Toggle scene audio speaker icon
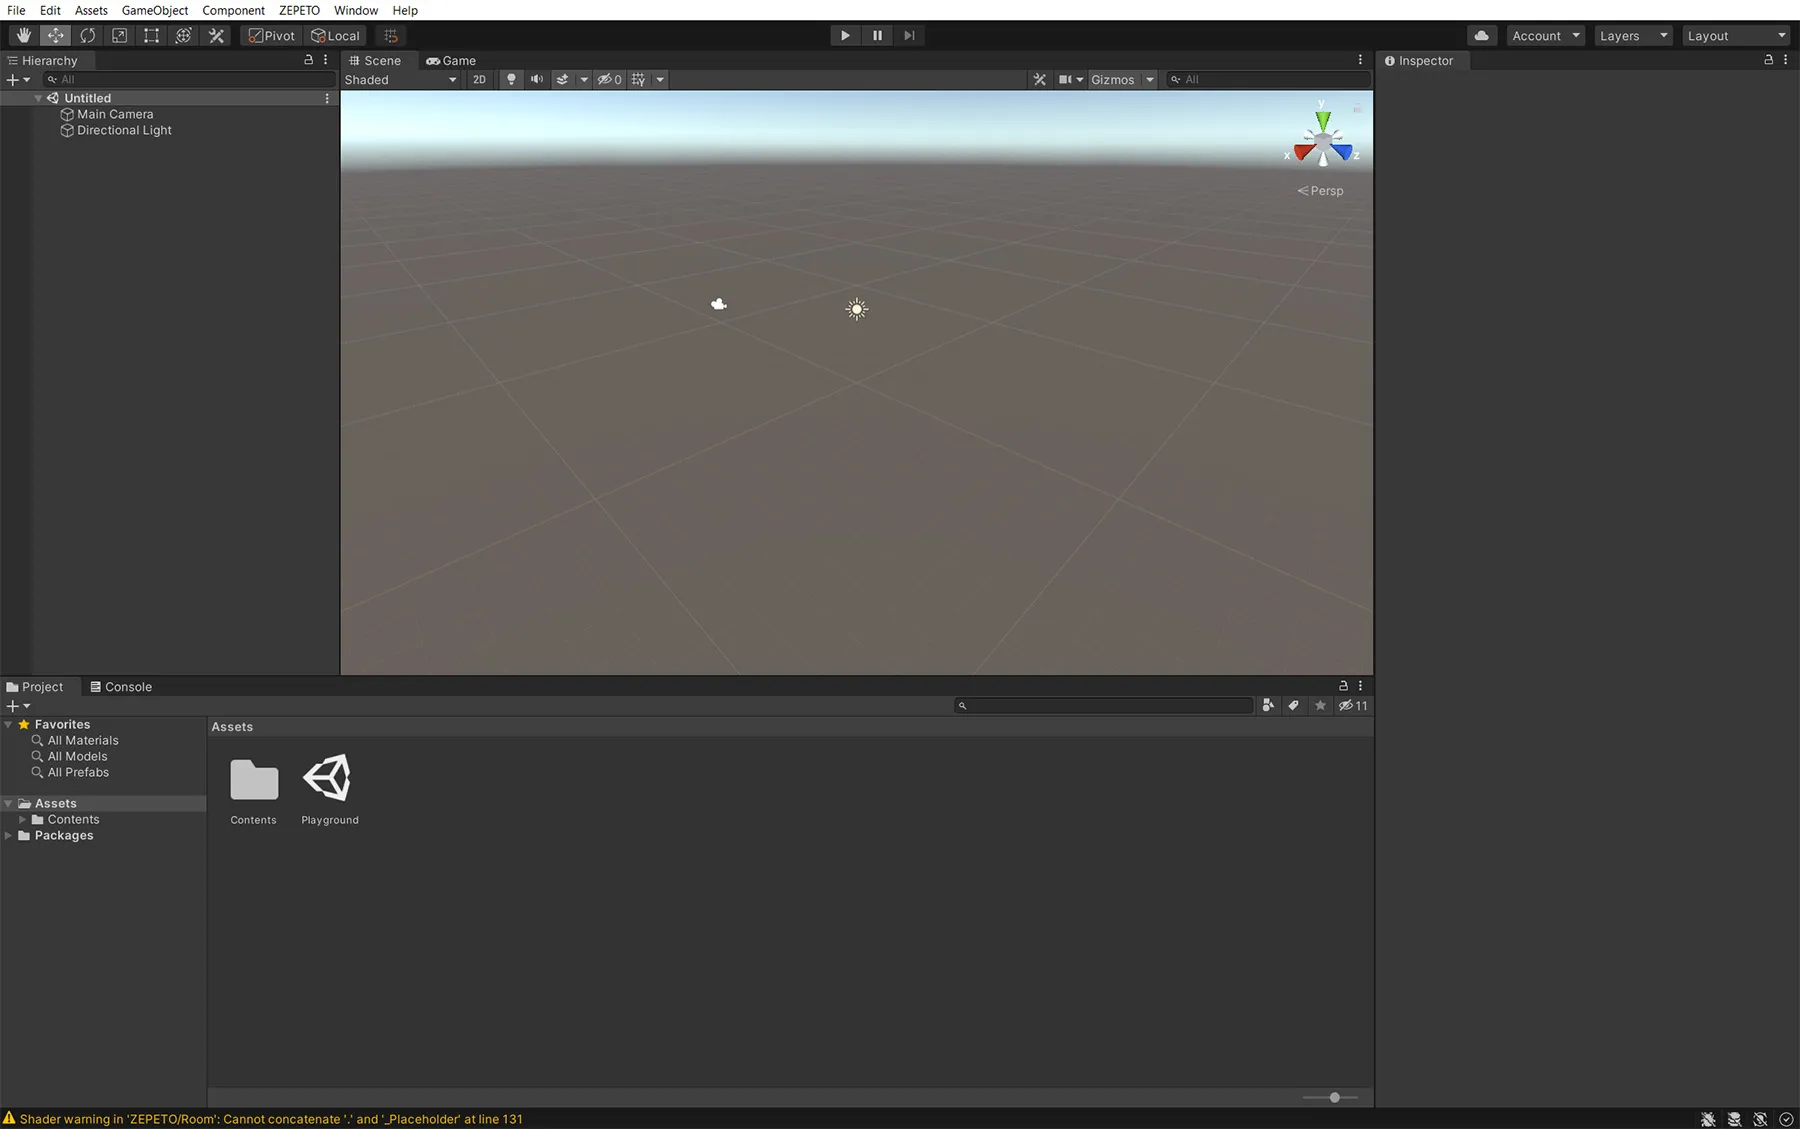The height and width of the screenshot is (1129, 1800). coord(537,79)
